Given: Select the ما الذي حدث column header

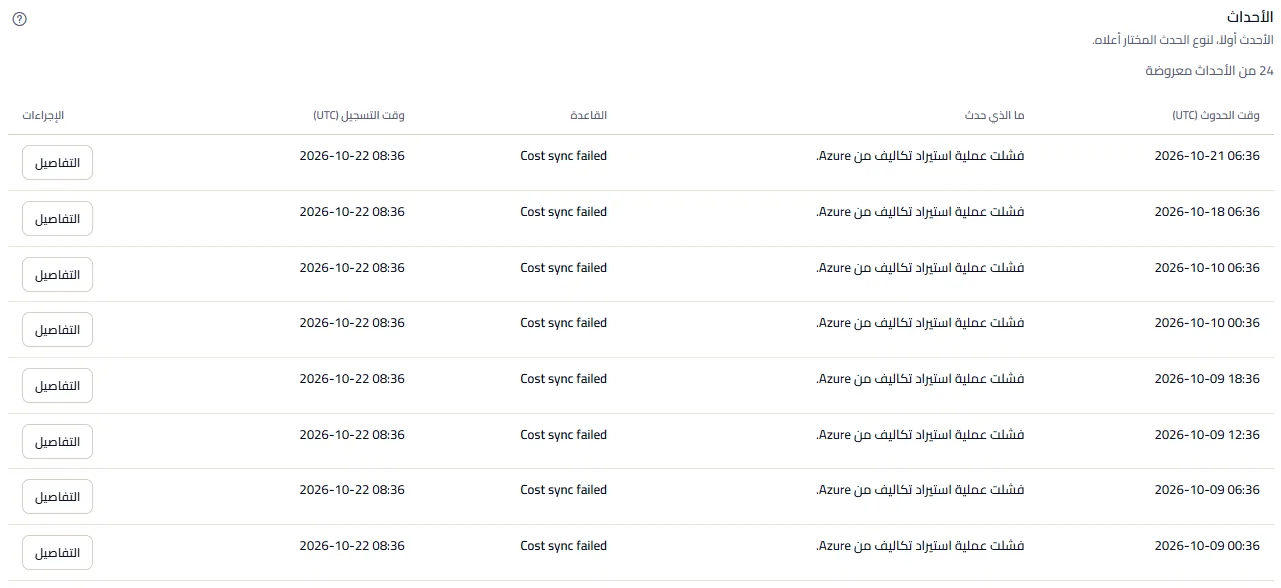Looking at the screenshot, I should point(994,116).
